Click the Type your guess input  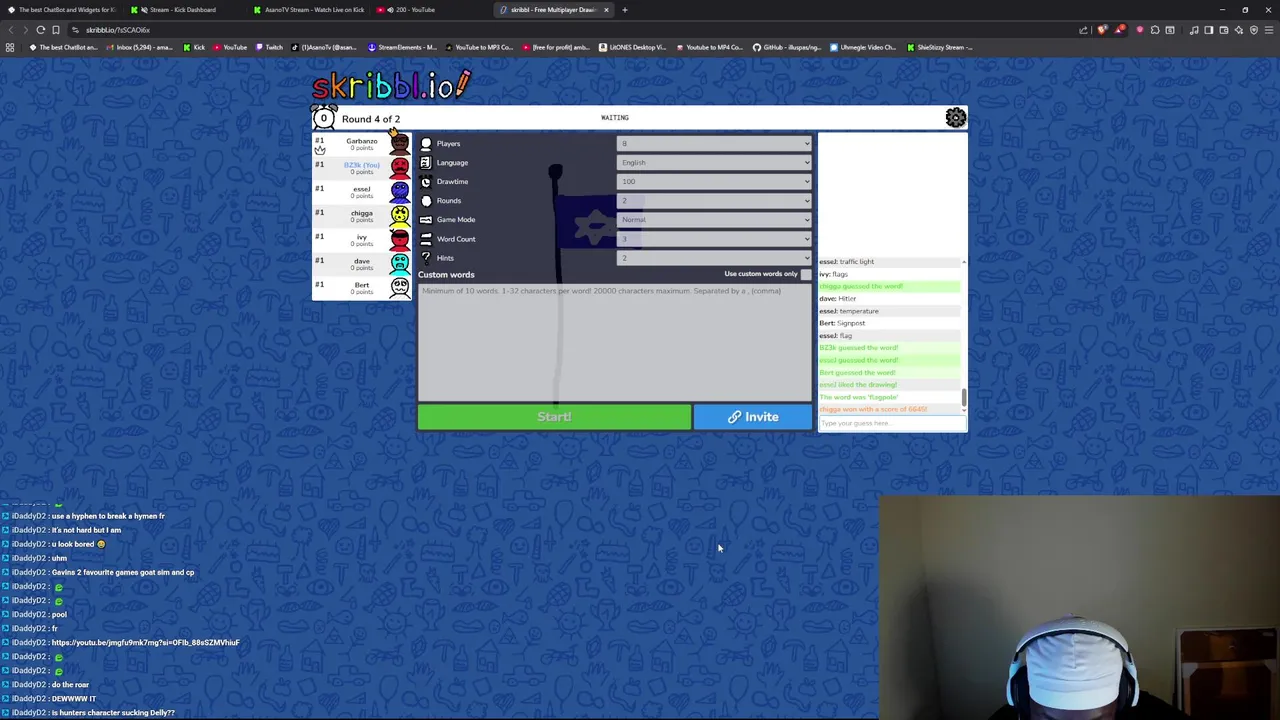pos(892,423)
